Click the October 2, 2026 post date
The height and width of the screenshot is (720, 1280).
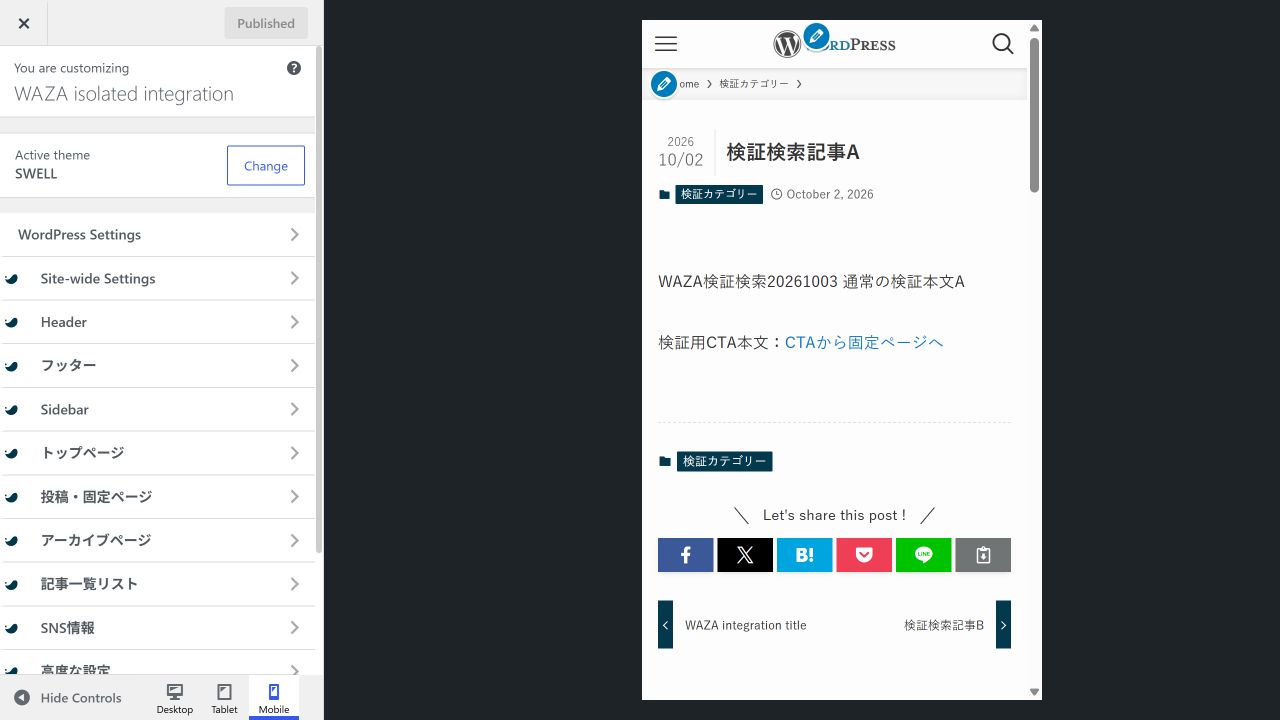click(x=830, y=194)
